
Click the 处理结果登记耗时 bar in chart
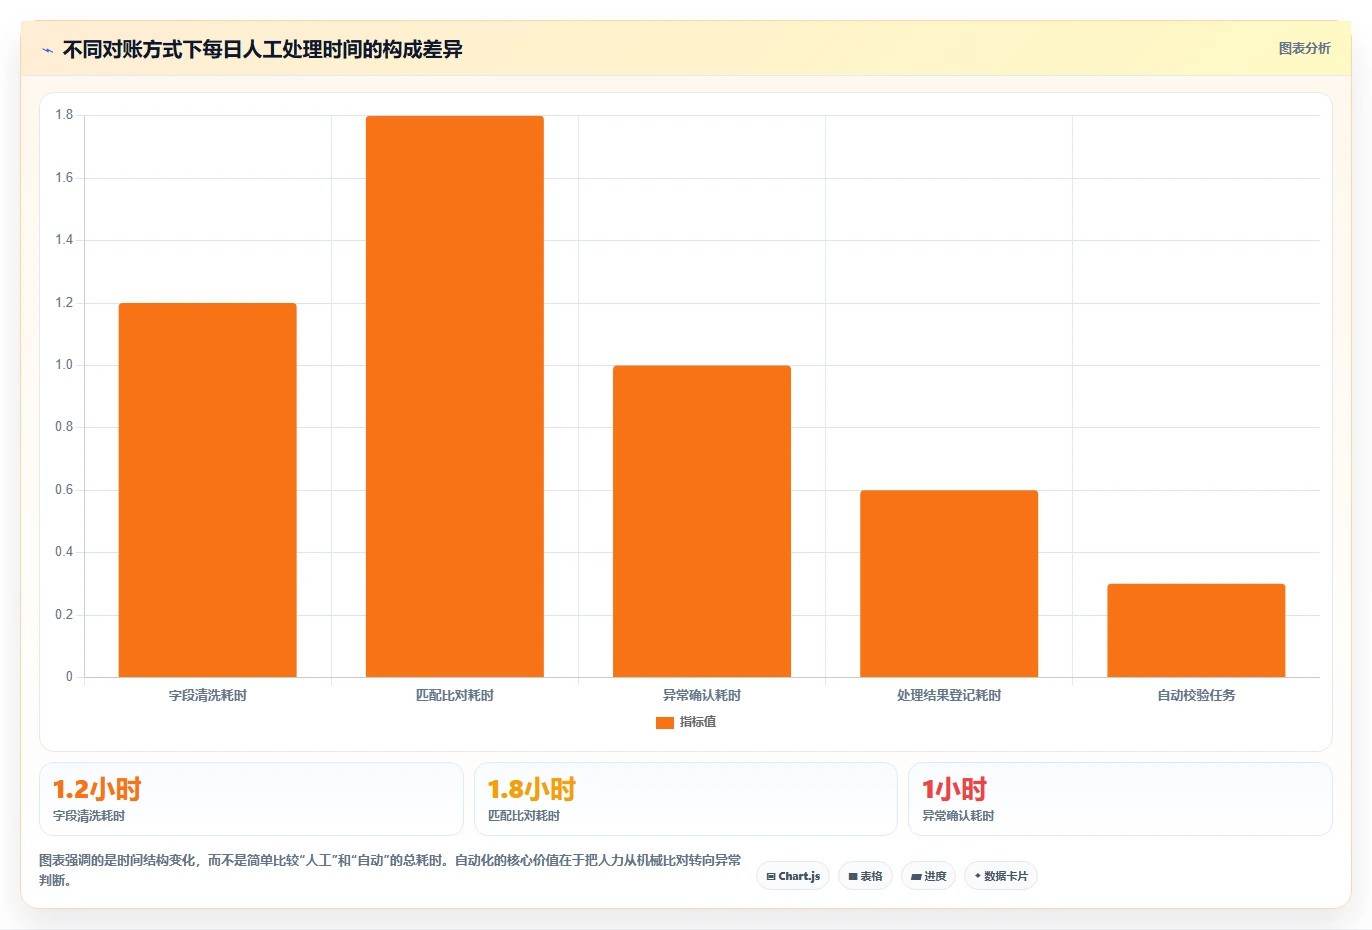point(949,583)
